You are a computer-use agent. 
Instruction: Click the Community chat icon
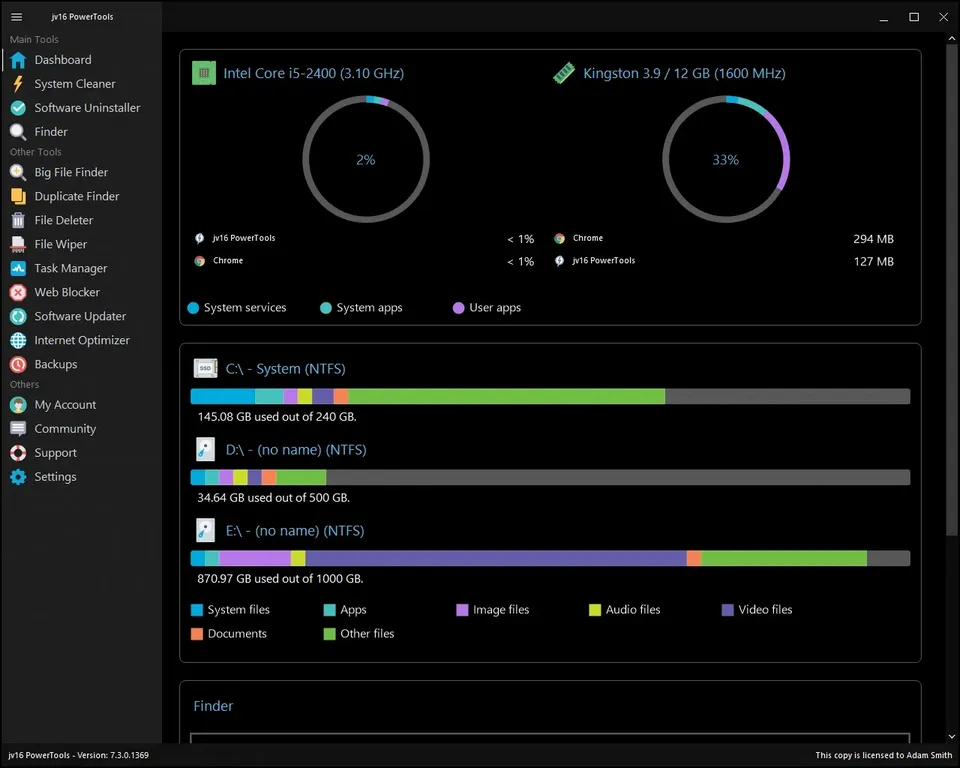point(18,429)
